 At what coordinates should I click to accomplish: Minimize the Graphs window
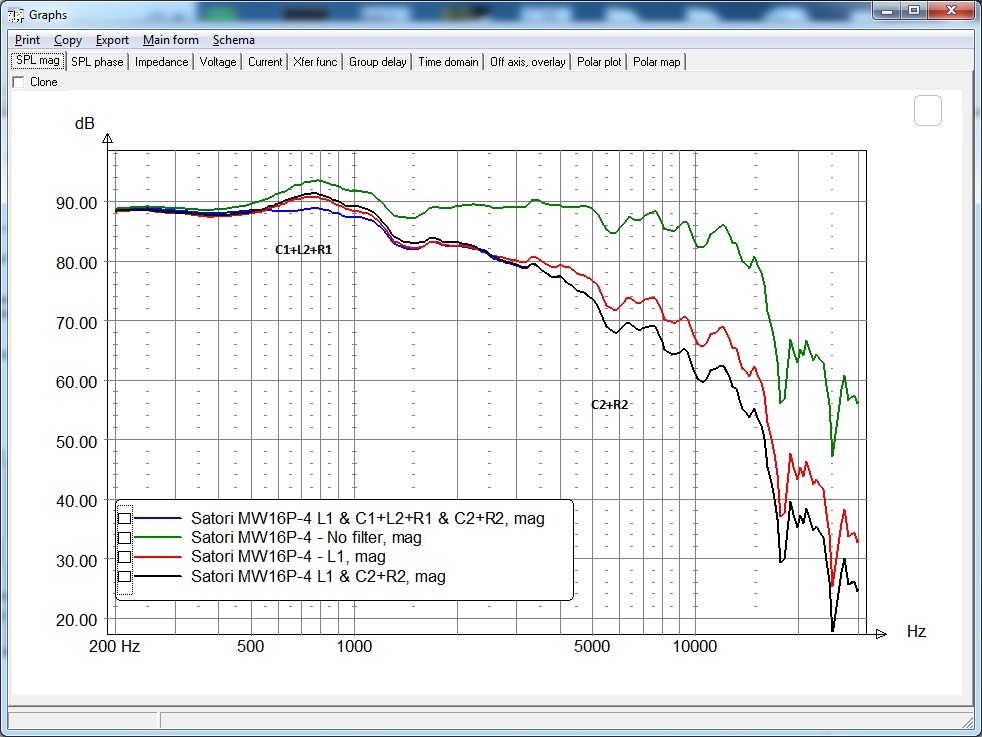887,11
